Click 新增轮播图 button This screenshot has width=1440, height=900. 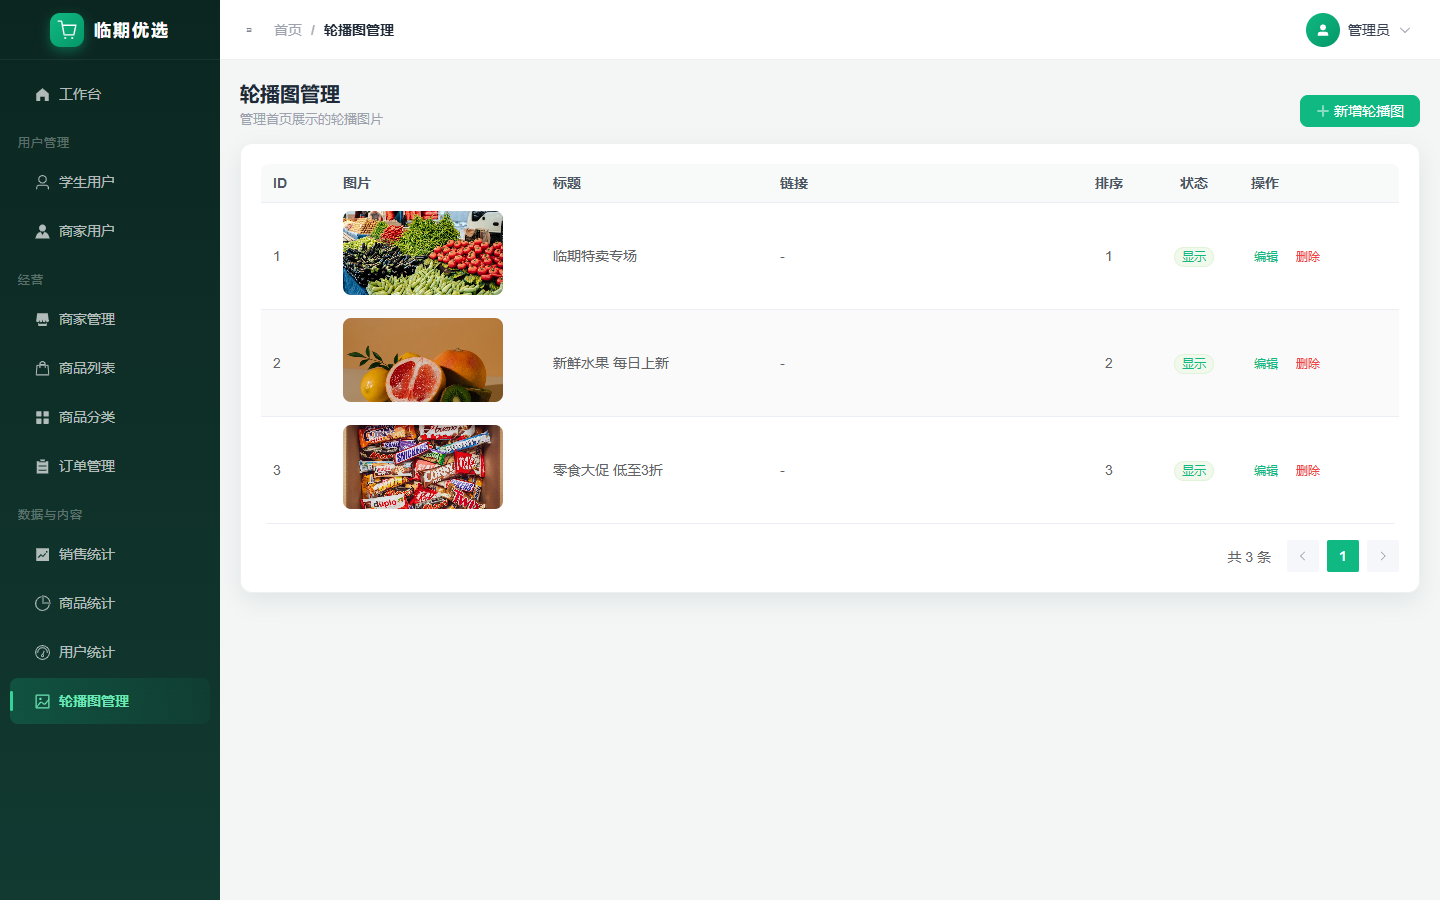(x=1360, y=111)
